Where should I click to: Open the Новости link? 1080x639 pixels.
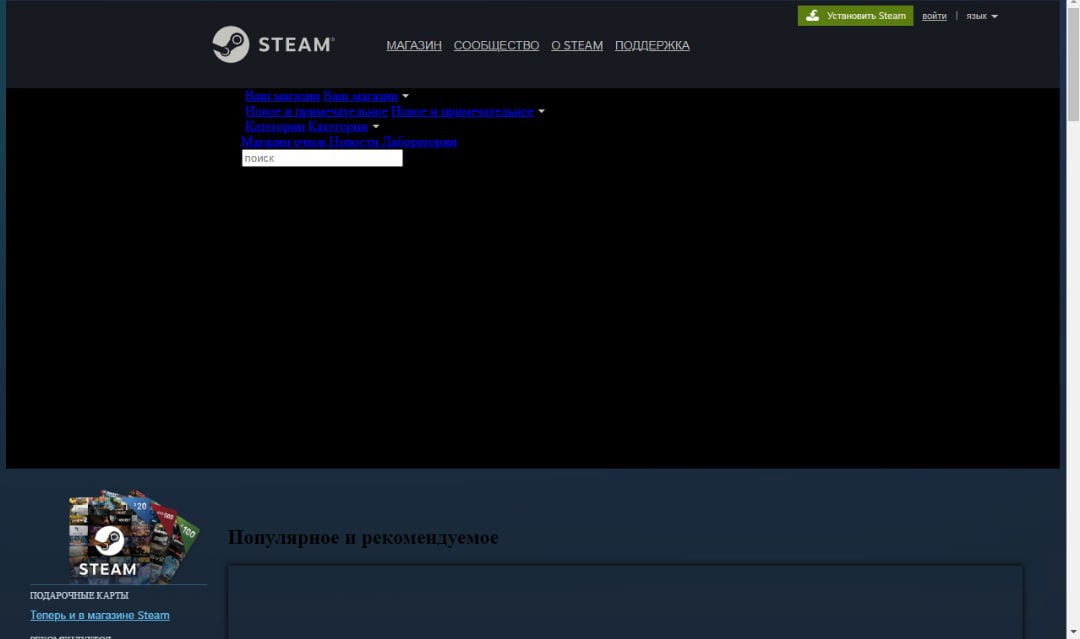[x=353, y=142]
